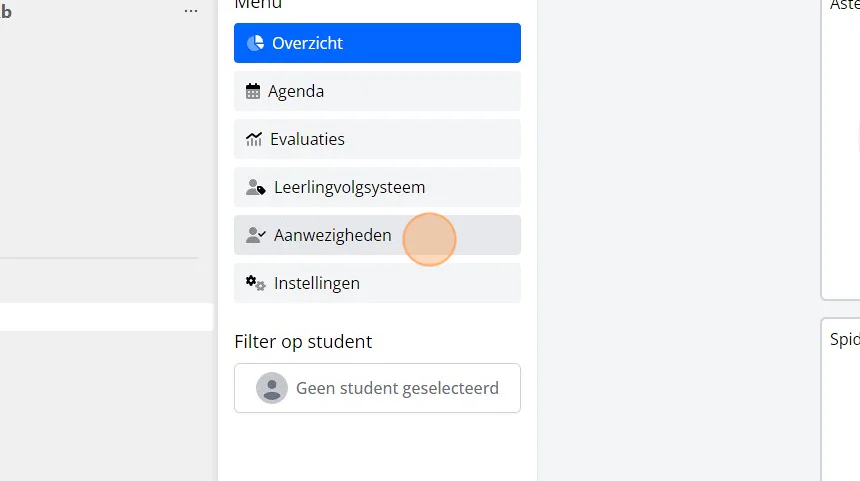Image resolution: width=860 pixels, height=481 pixels.
Task: Go to the Evaluaties section
Action: coord(377,139)
